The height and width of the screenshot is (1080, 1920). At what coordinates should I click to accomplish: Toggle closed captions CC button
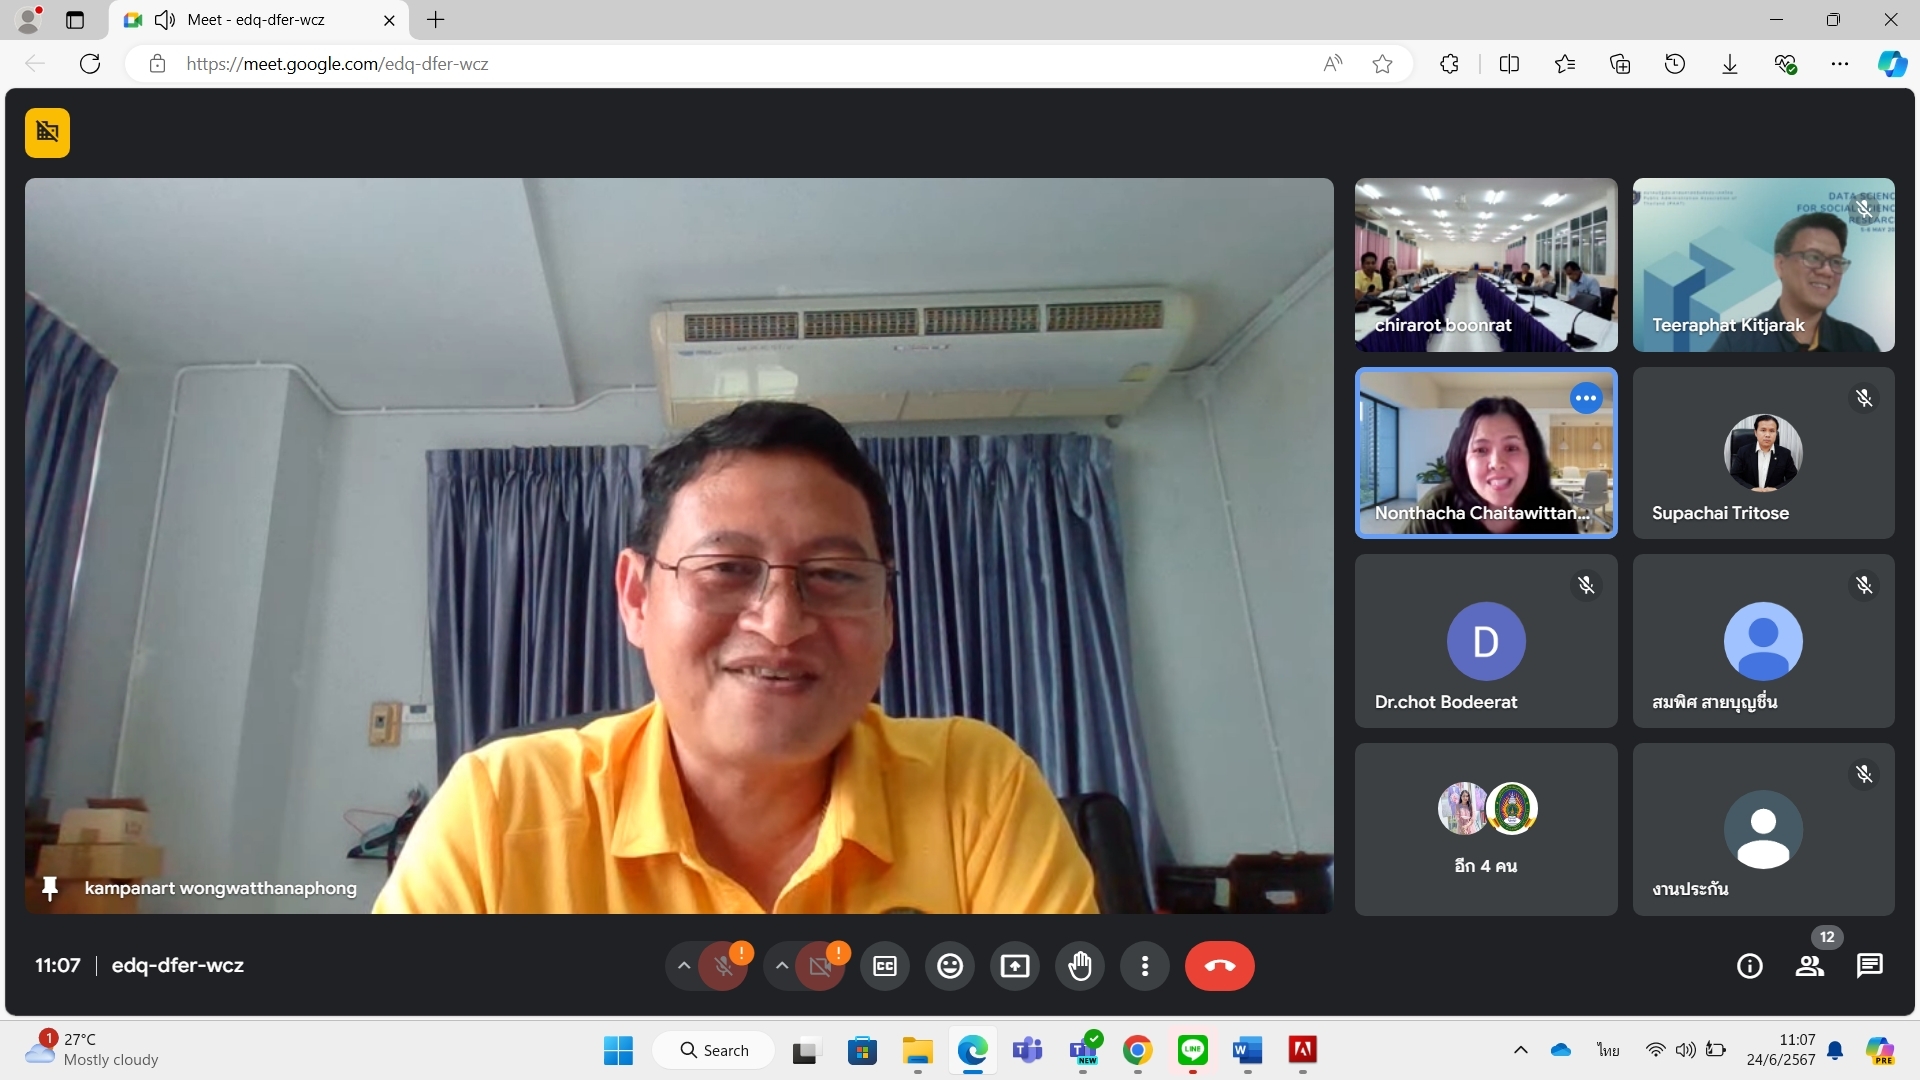point(885,966)
